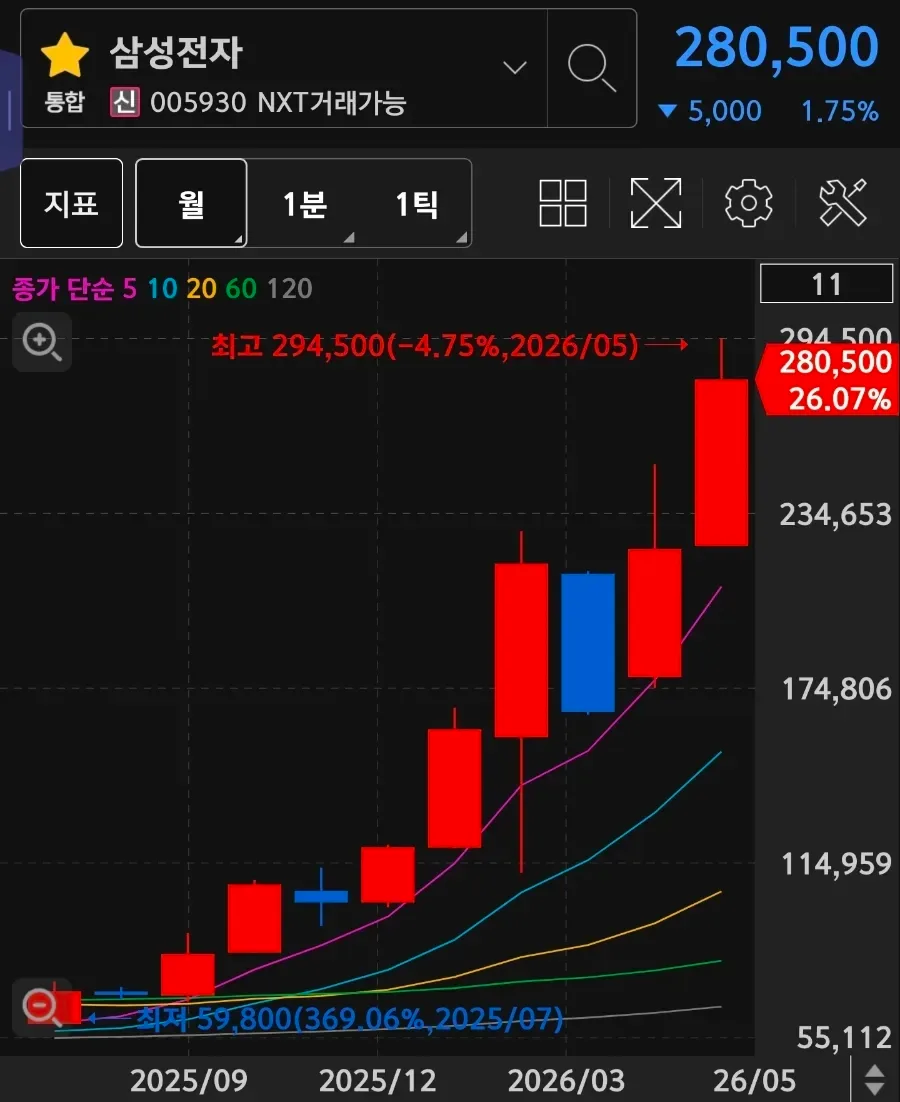
Task: Open the four-pane grid layout icon
Action: 563,203
